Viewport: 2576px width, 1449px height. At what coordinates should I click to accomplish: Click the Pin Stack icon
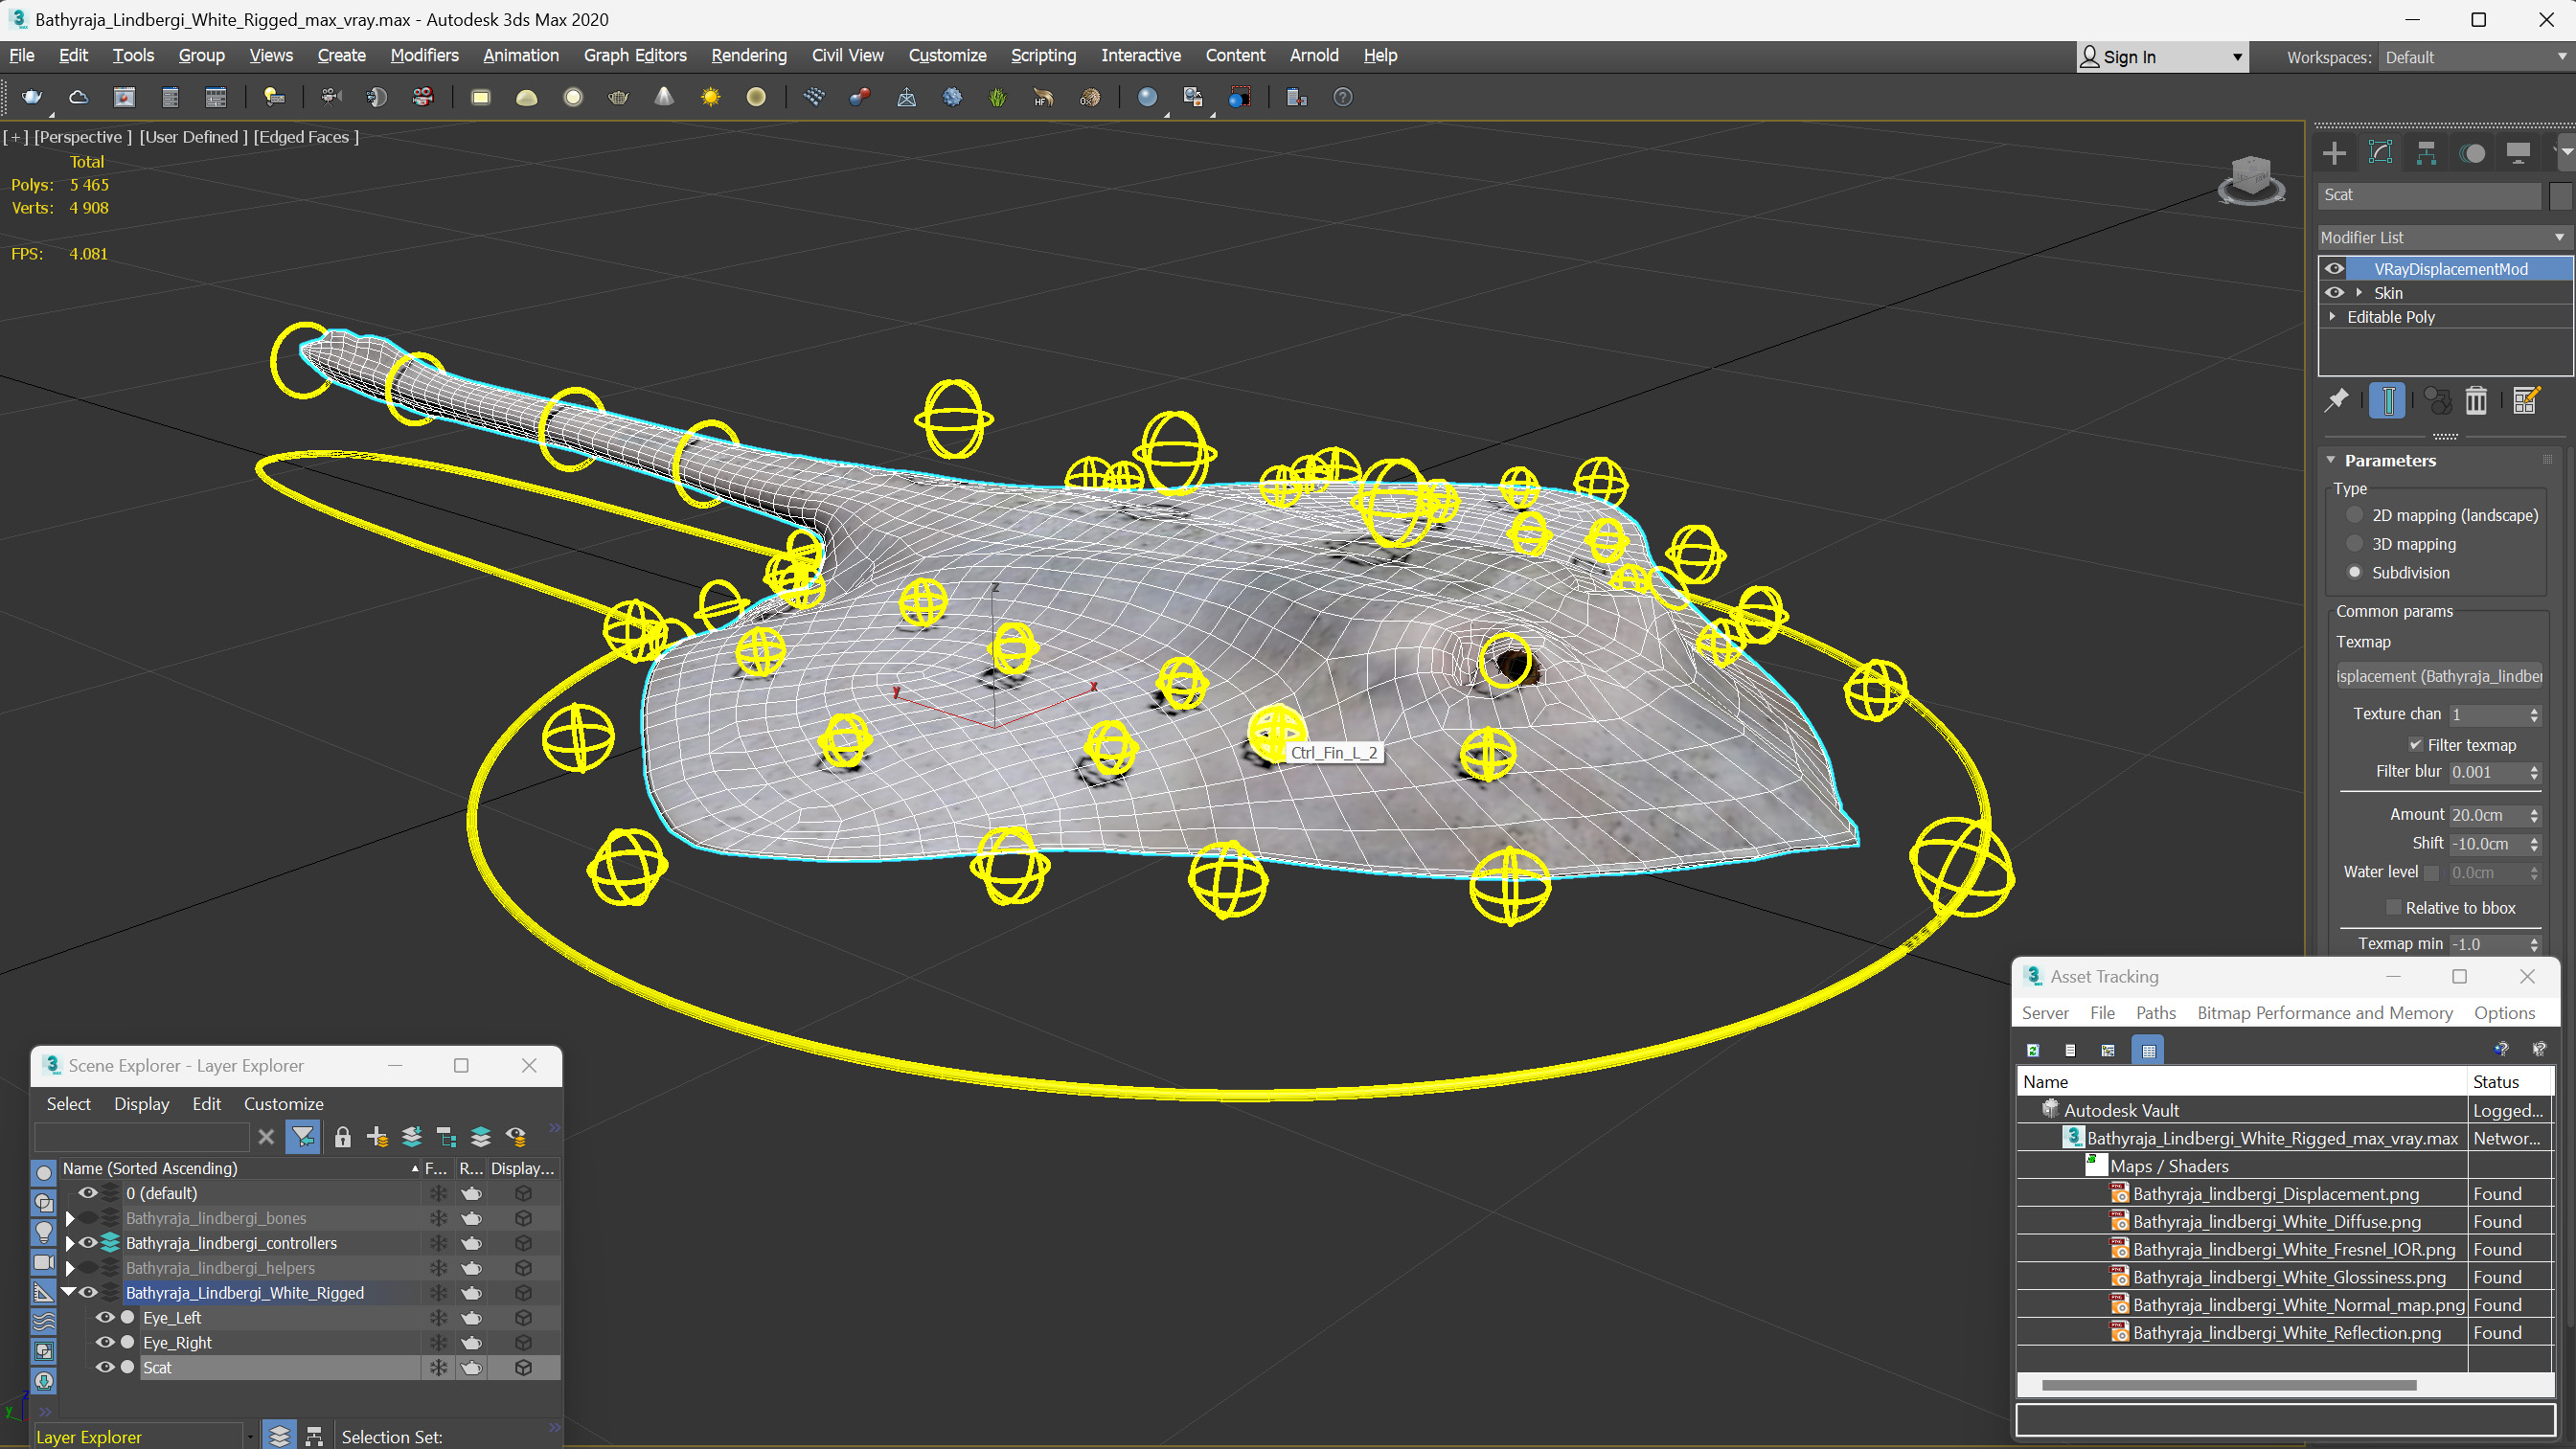(2336, 401)
